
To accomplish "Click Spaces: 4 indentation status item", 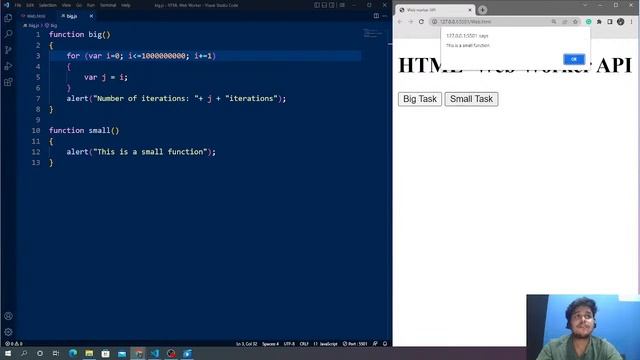I will point(270,344).
